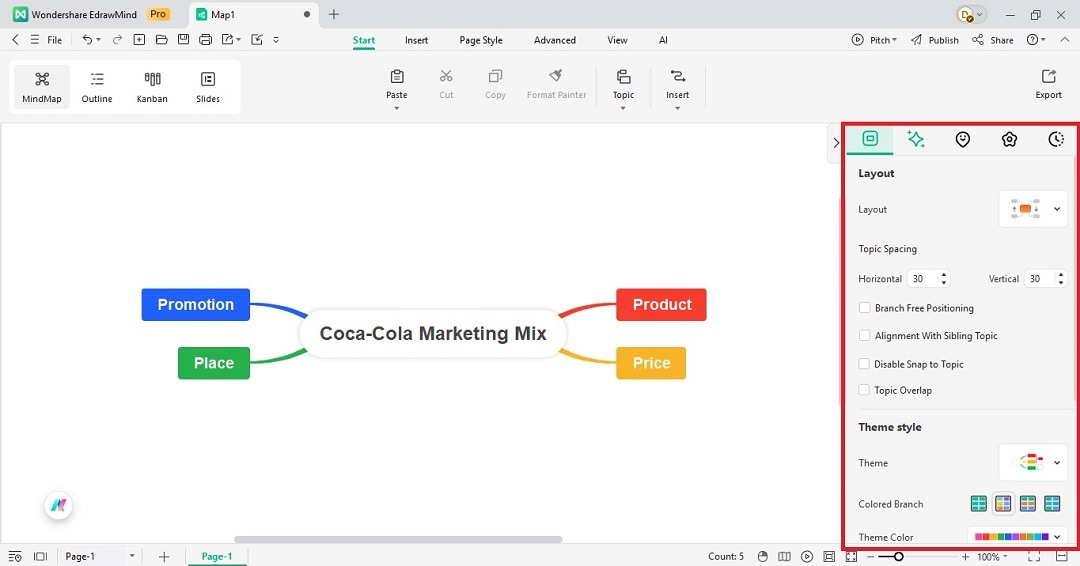1080x566 pixels.
Task: Open the clipart badge panel tab
Action: 1009,139
